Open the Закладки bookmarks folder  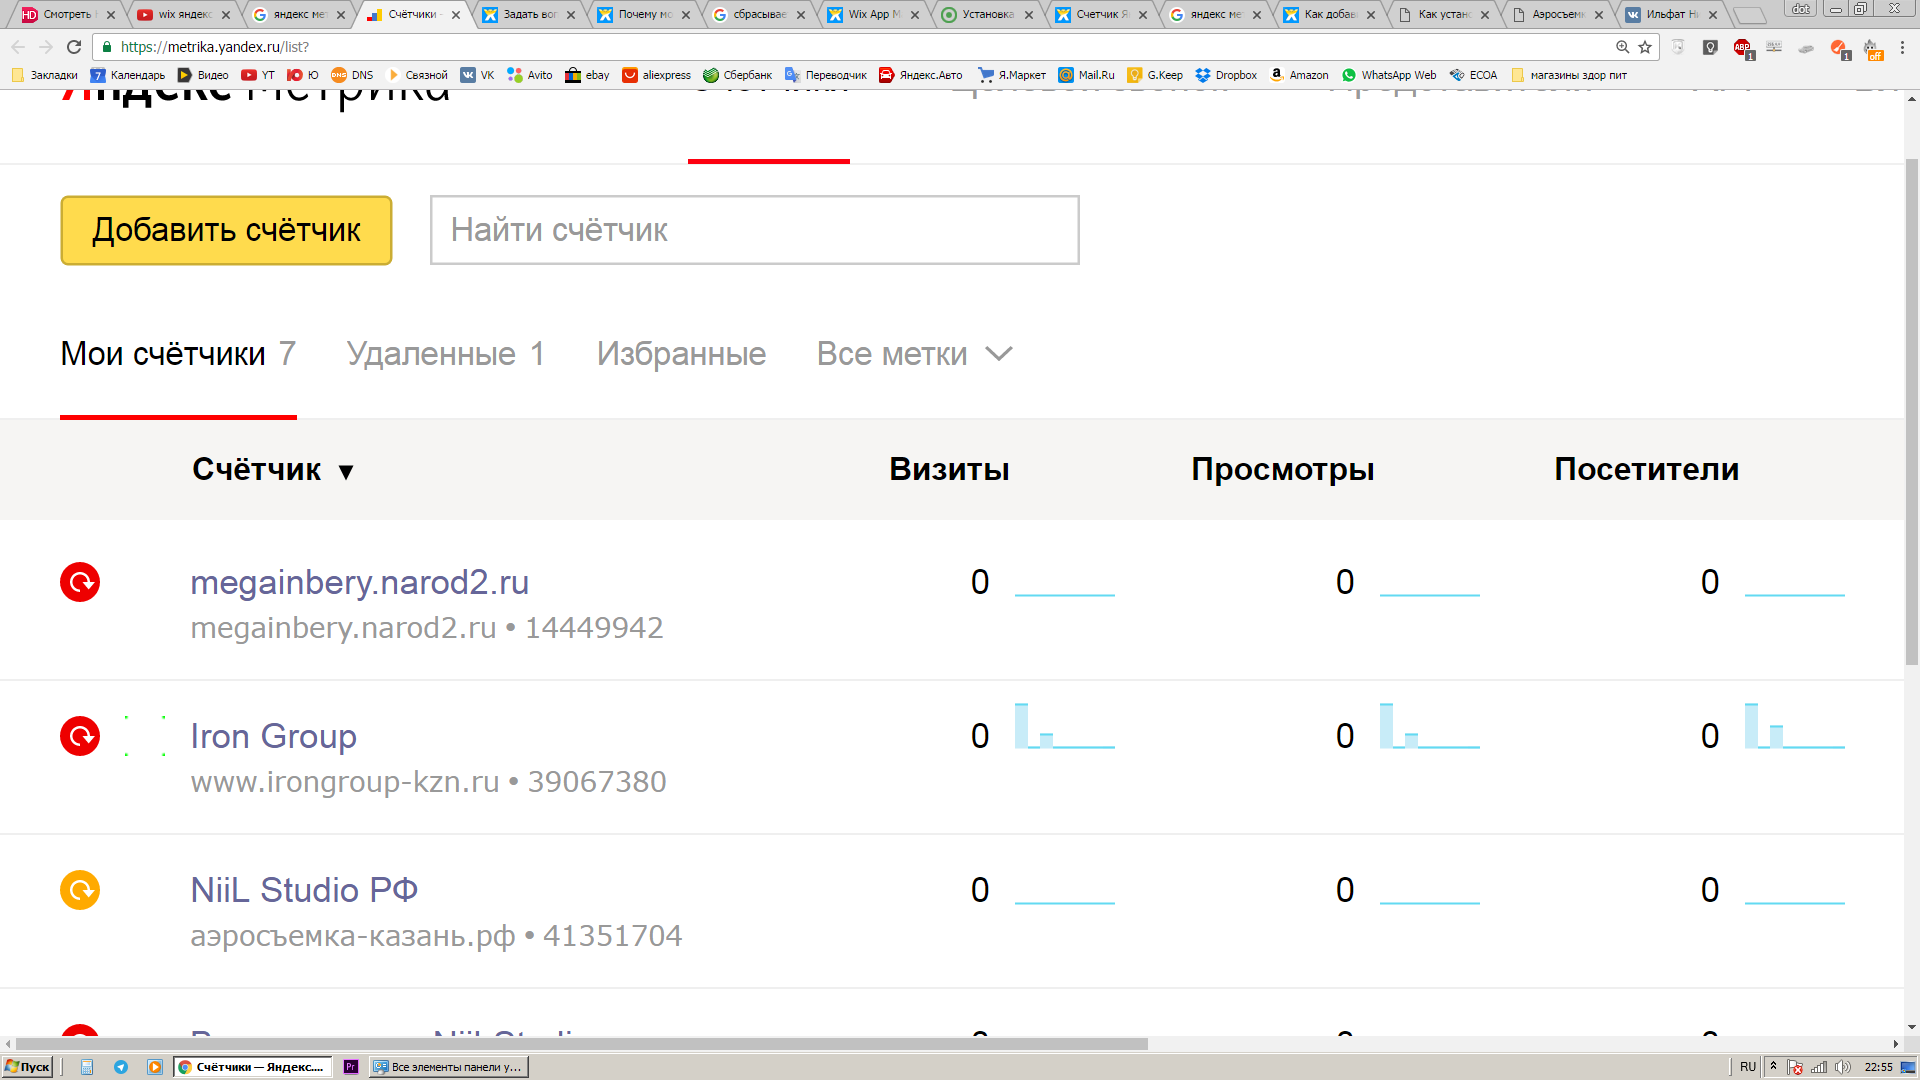click(45, 75)
